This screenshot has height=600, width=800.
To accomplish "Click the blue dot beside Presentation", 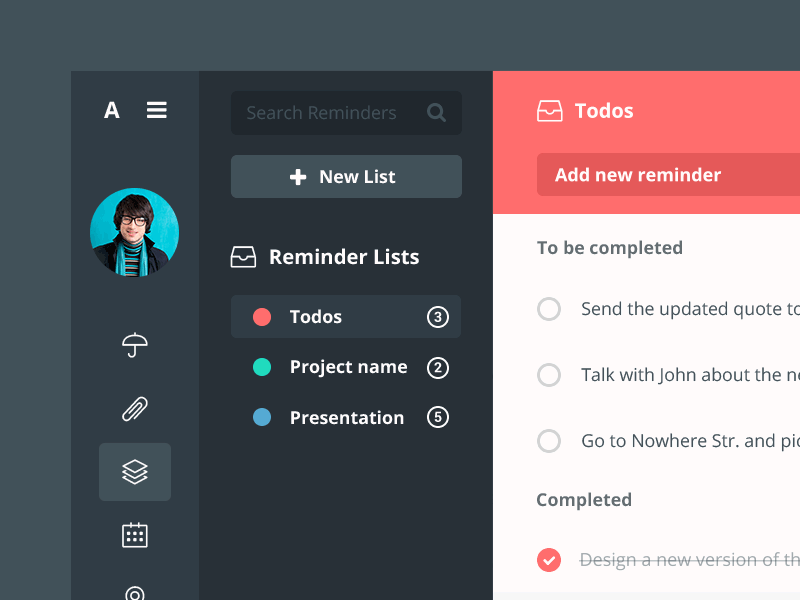I will (x=262, y=417).
